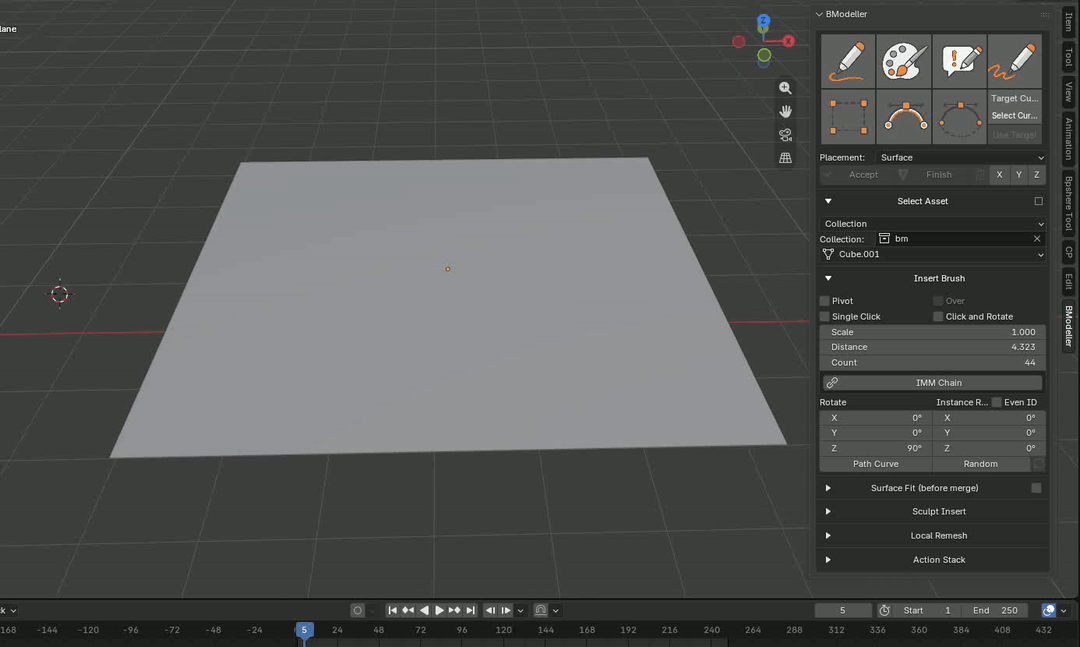Jump to next keyframe
The height and width of the screenshot is (647, 1080).
click(455, 610)
